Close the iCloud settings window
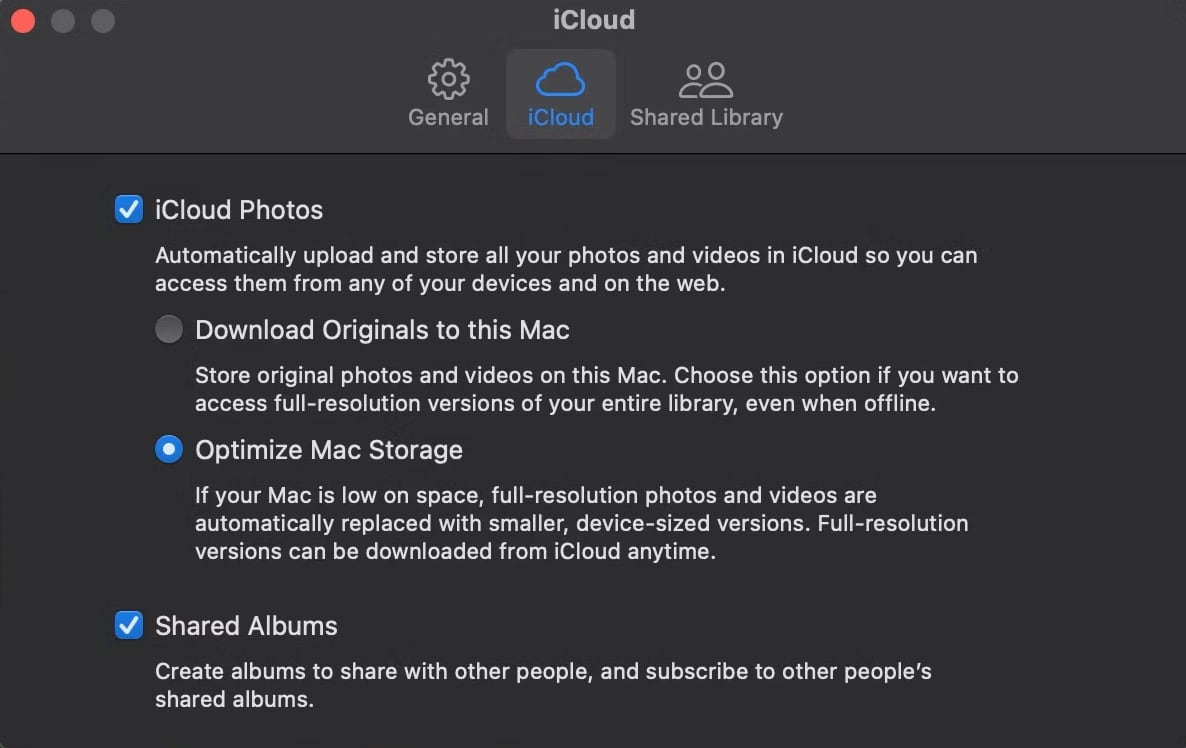 [x=23, y=20]
